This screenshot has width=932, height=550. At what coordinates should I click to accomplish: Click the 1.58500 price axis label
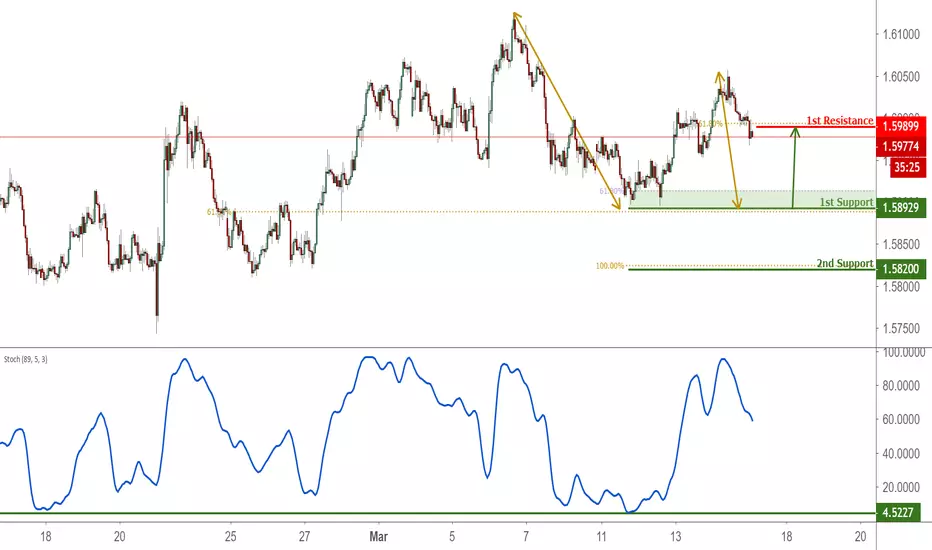tap(901, 244)
